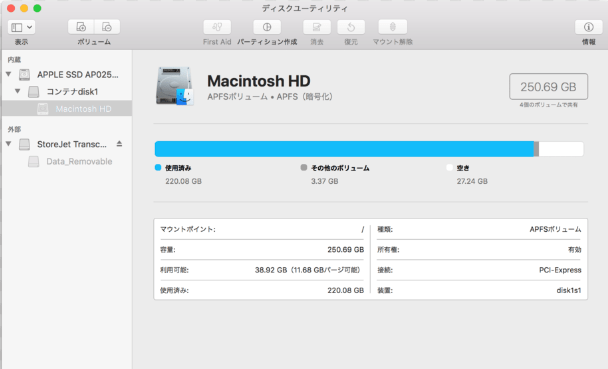Click the yellow minimize window button
The height and width of the screenshot is (369, 608).
pos(24,8)
